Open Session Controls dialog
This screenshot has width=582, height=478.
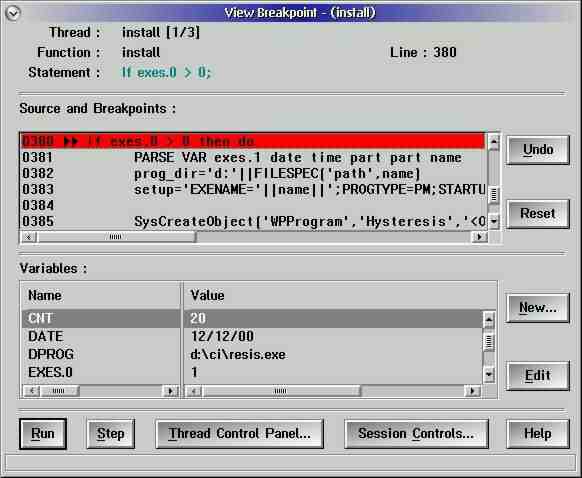pos(416,434)
